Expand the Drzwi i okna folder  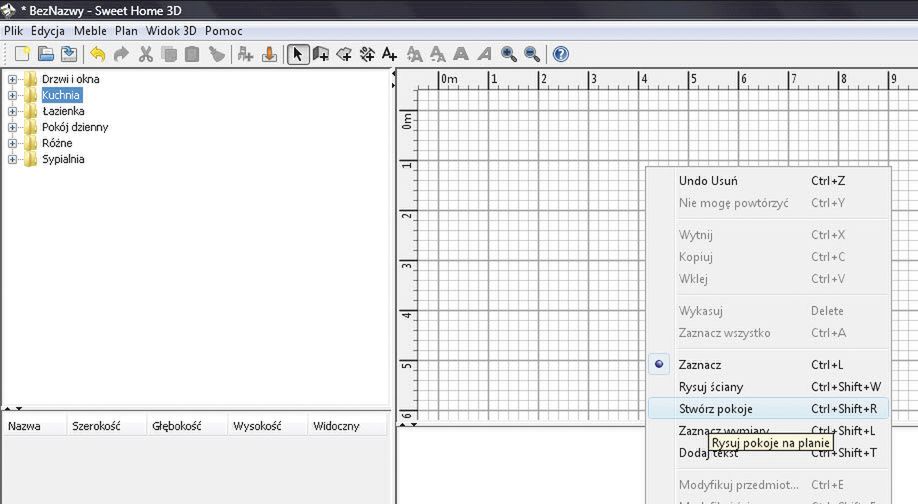(x=12, y=79)
